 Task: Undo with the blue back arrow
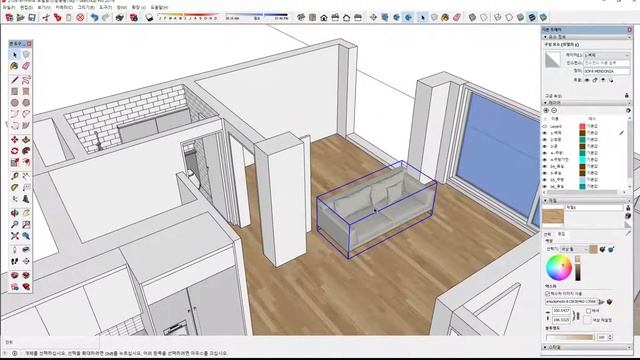point(94,17)
